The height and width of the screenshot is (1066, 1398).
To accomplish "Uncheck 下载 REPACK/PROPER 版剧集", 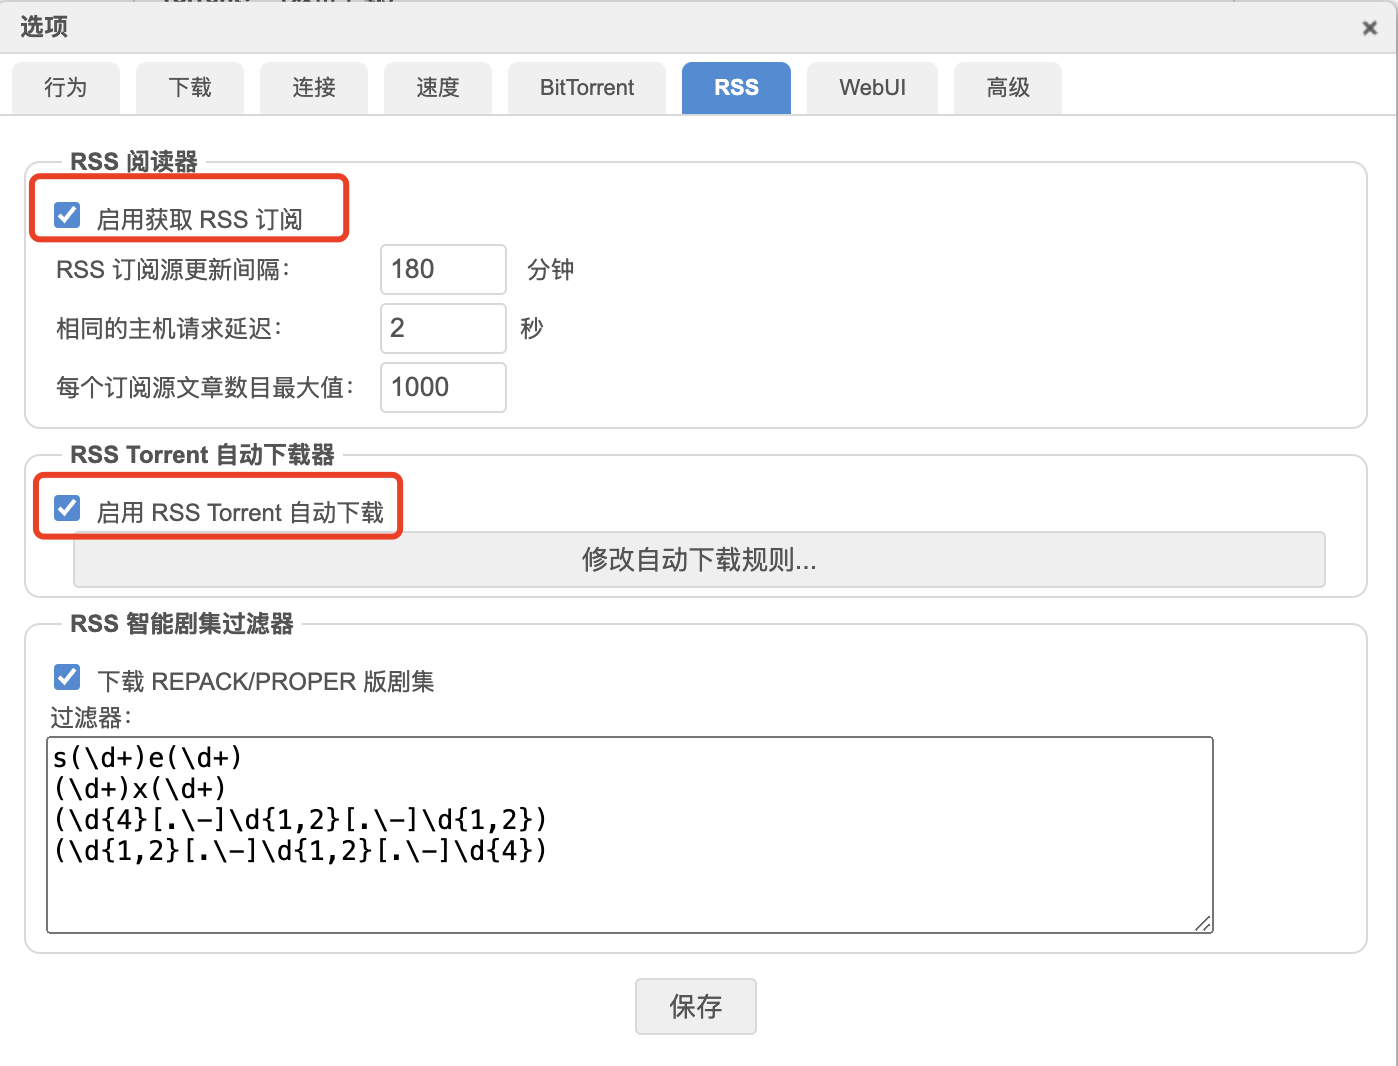I will (x=66, y=677).
